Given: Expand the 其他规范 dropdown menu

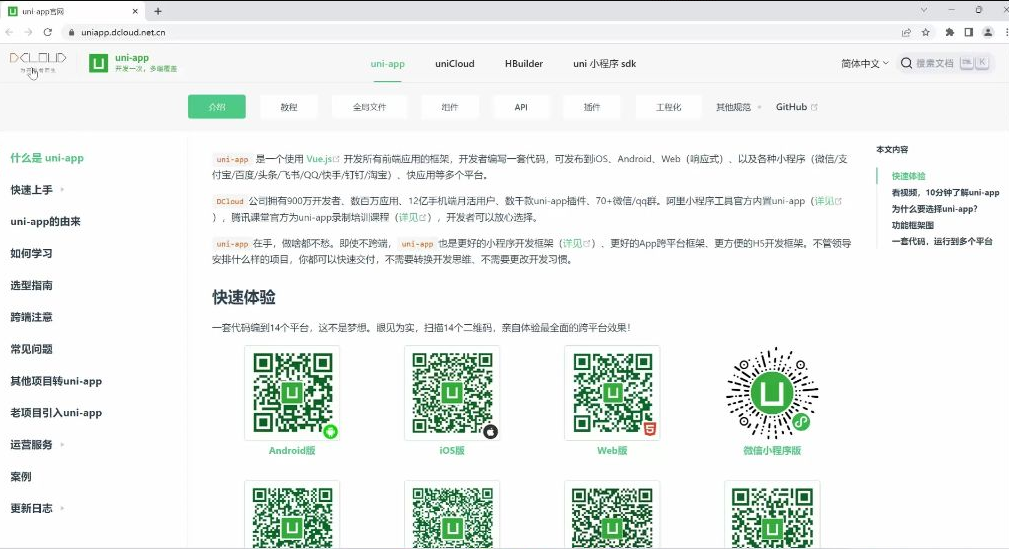Looking at the screenshot, I should point(739,107).
